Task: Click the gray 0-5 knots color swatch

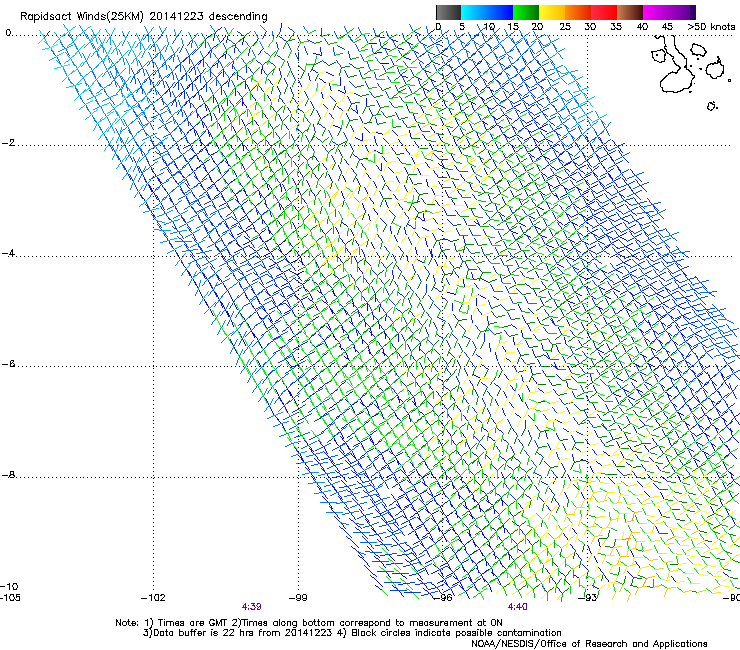Action: (448, 12)
